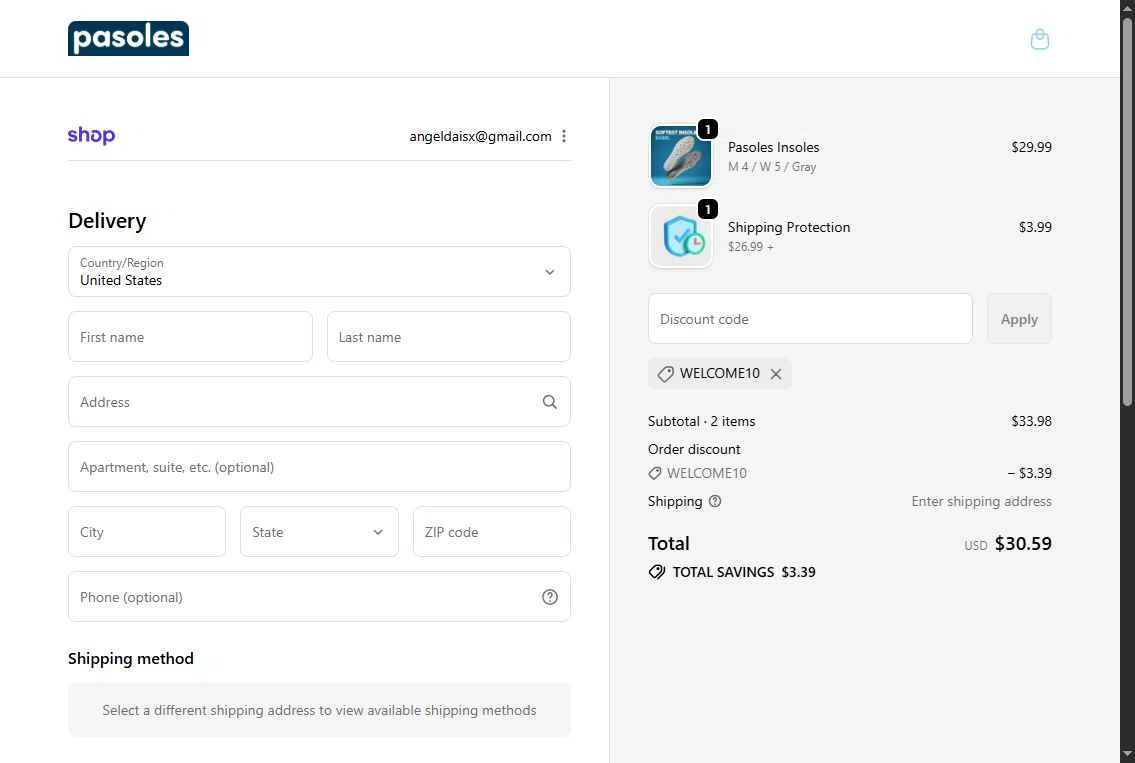
Task: Click the Pasoles Insoles product name
Action: (x=773, y=147)
